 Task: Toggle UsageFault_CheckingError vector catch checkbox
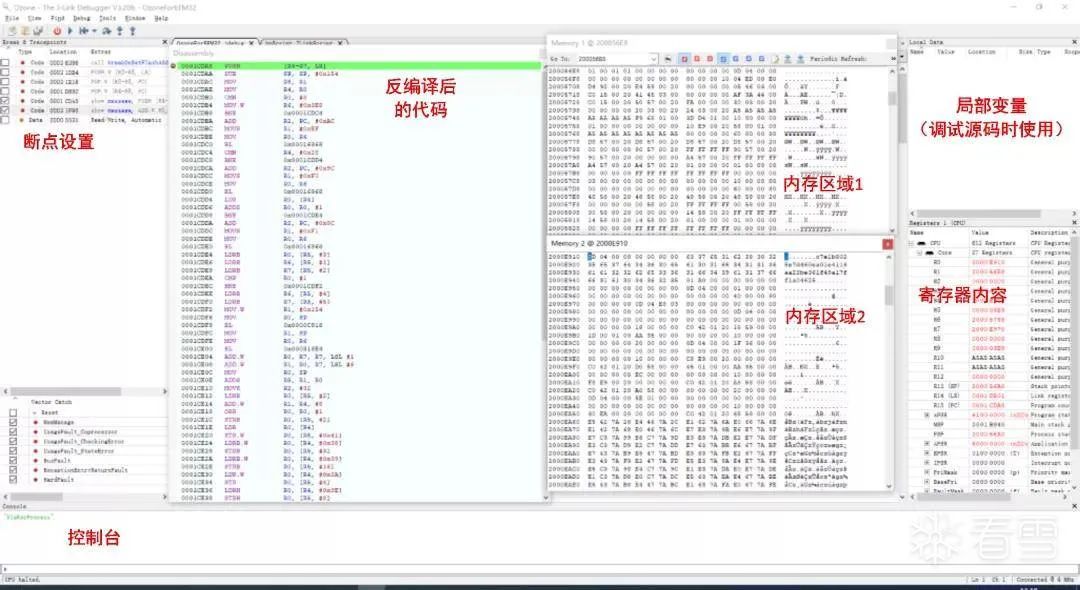pyautogui.click(x=13, y=441)
